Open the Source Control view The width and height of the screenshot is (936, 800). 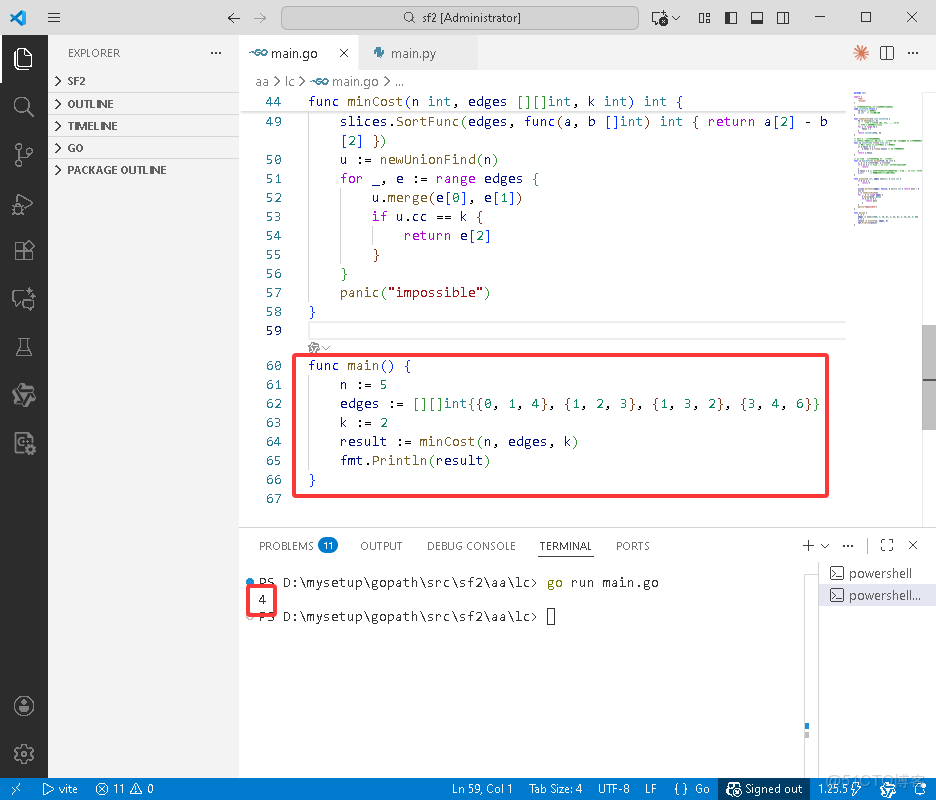pos(23,155)
